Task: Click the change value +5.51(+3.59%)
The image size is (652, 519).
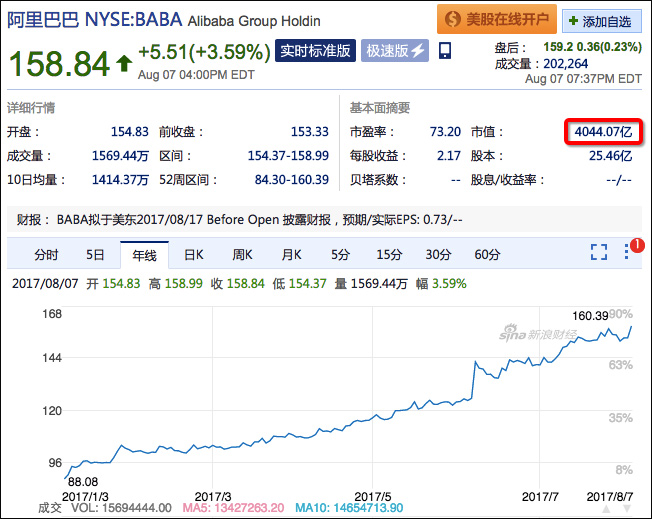Action: tap(204, 52)
